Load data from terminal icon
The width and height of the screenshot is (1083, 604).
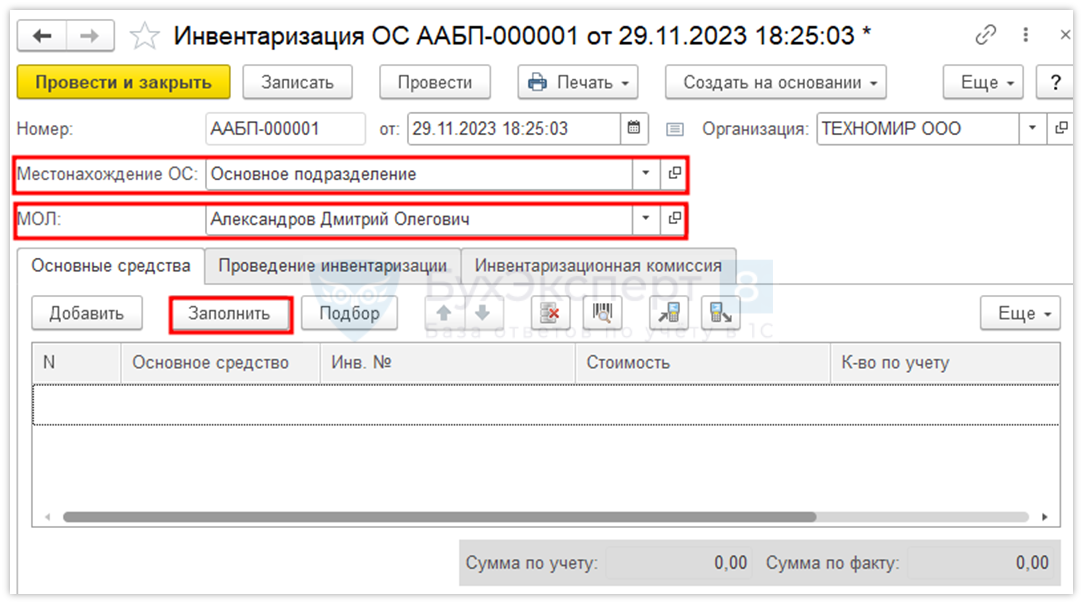tap(669, 313)
